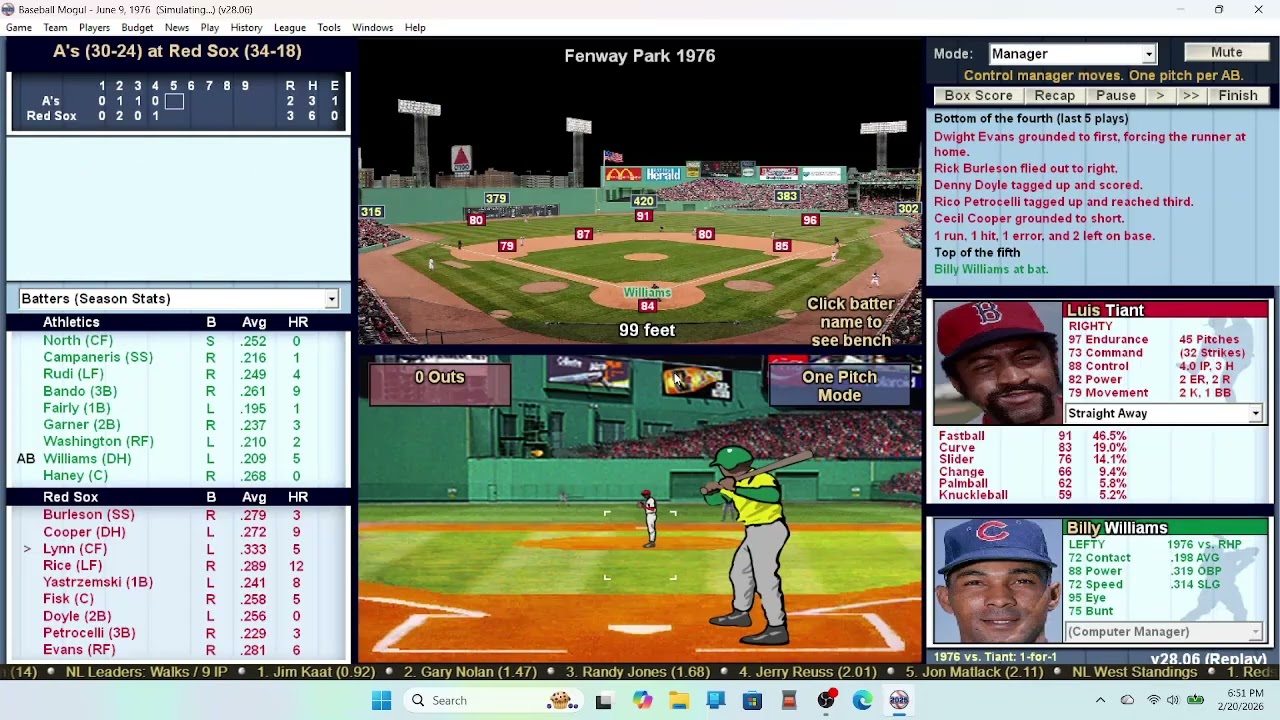Select Haney (C) in lineup
This screenshot has width=1280, height=720.
click(75, 476)
